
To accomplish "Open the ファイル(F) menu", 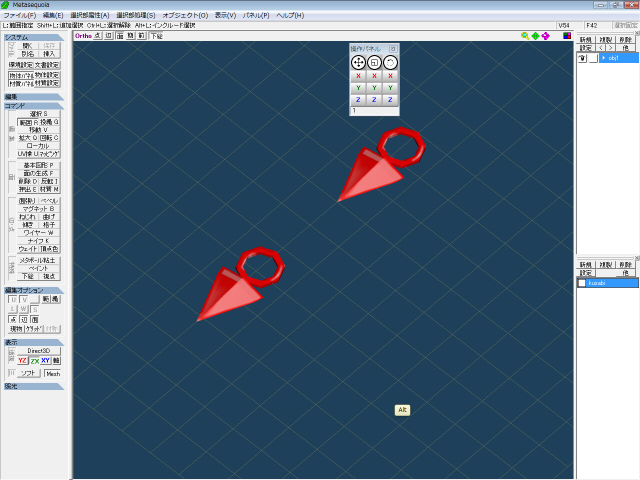I will pos(19,16).
